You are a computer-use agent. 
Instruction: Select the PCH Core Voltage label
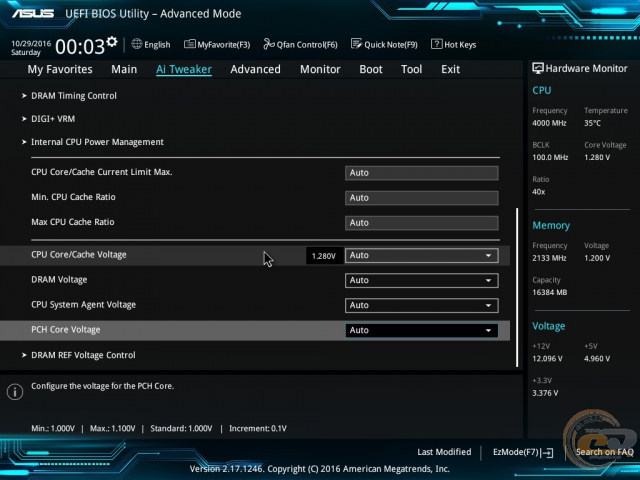coord(66,330)
